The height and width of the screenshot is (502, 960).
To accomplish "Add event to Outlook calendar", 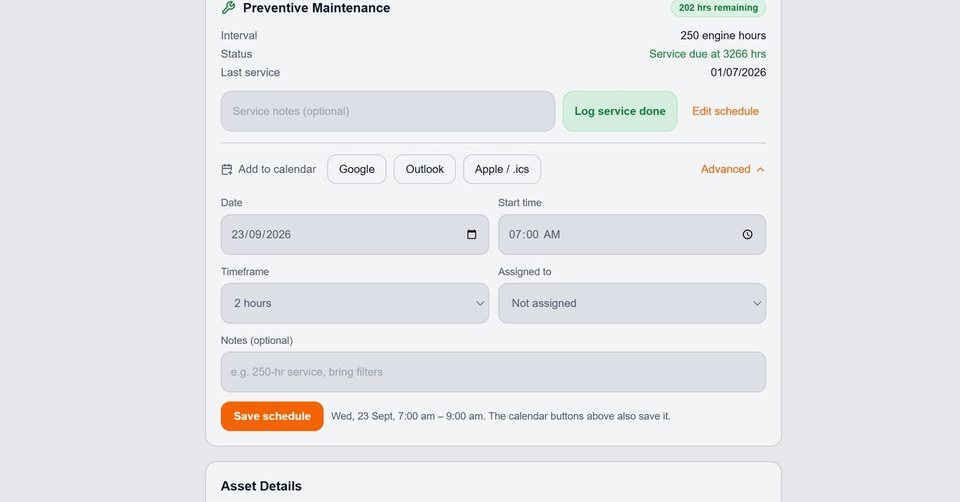I will click(424, 170).
